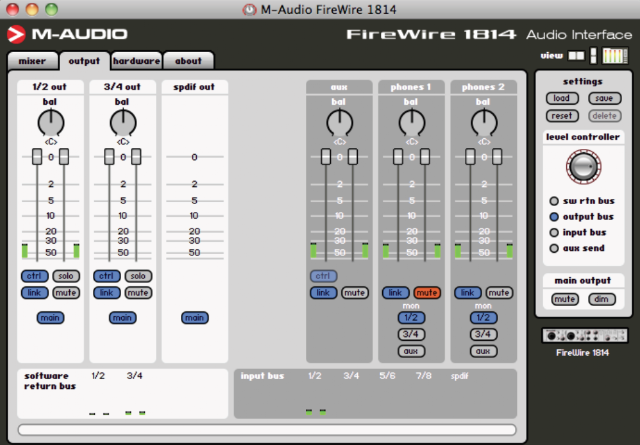Click the 1/2 out right fader handle

pyautogui.click(x=64, y=157)
